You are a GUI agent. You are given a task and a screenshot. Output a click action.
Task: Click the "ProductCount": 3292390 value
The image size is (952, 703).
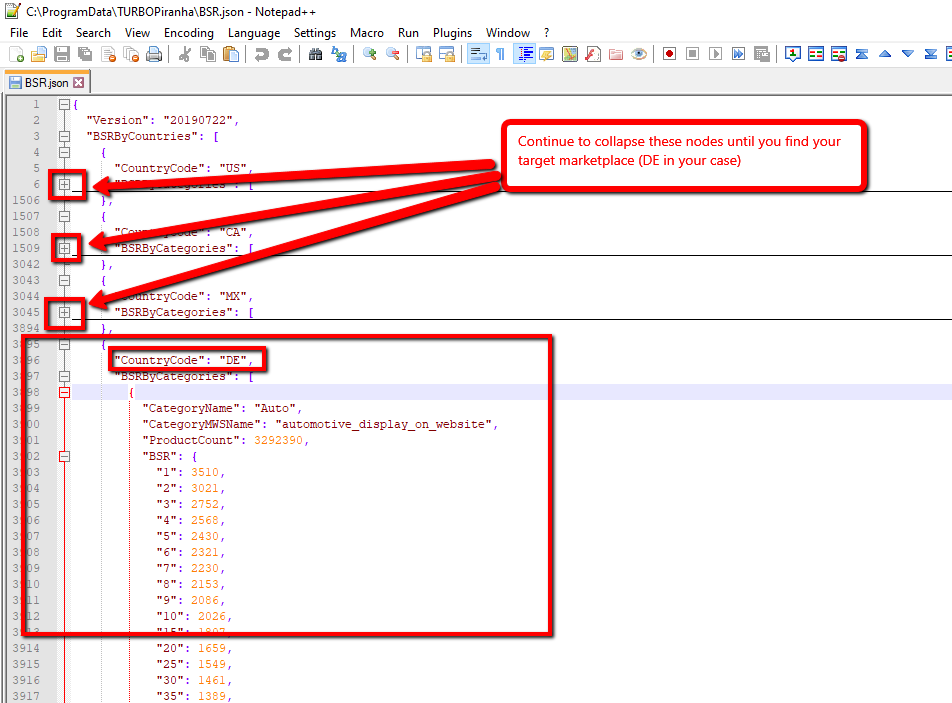pos(278,440)
